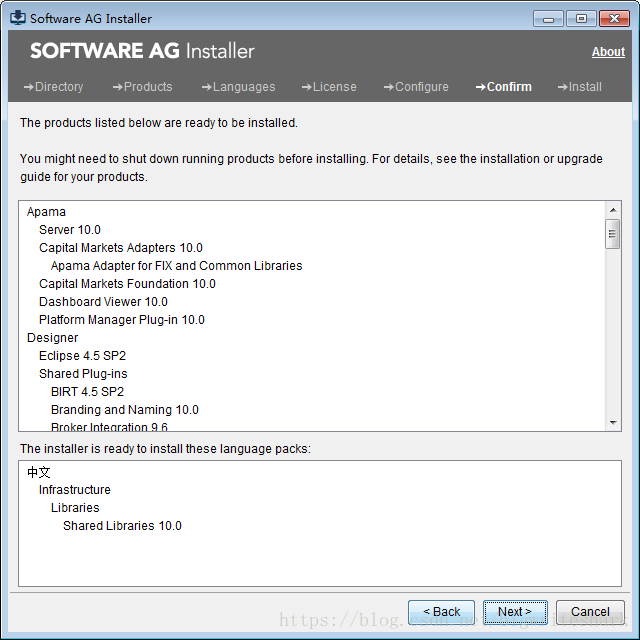Open the About link

click(x=608, y=52)
